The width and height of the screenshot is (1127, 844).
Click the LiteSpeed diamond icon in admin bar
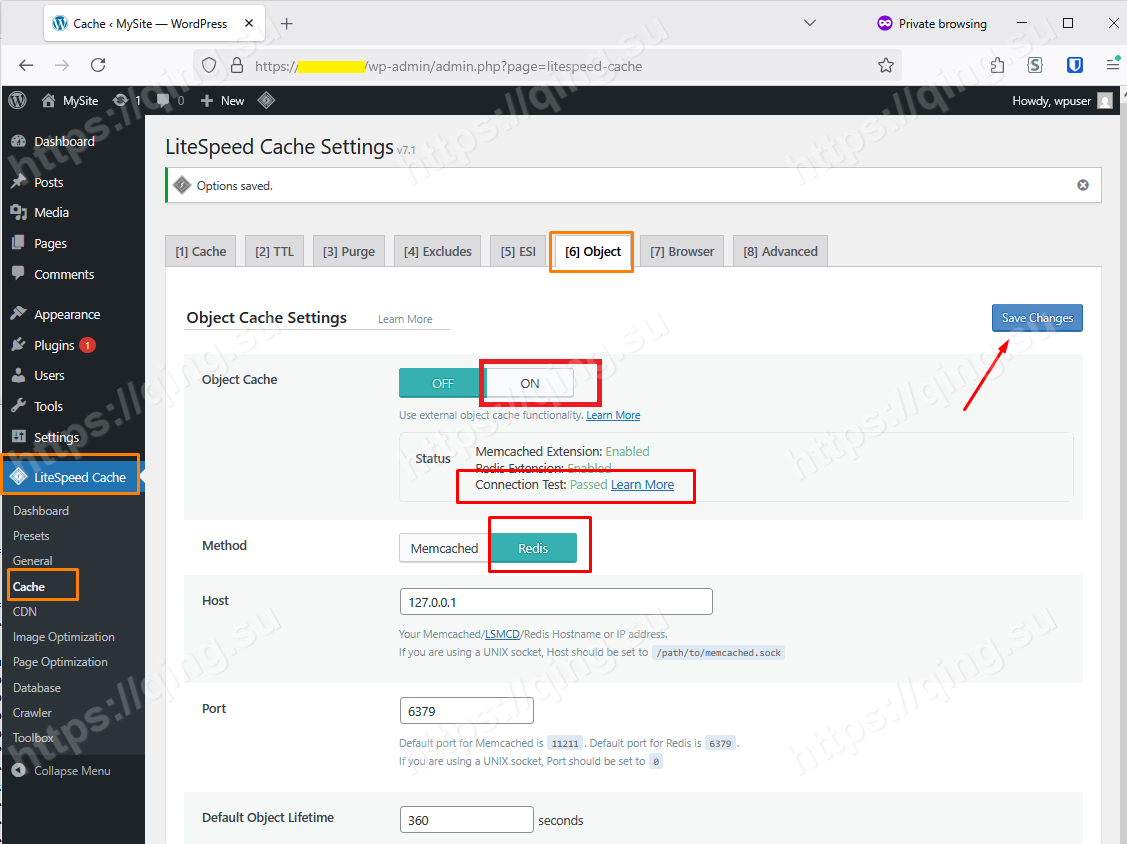tap(266, 101)
